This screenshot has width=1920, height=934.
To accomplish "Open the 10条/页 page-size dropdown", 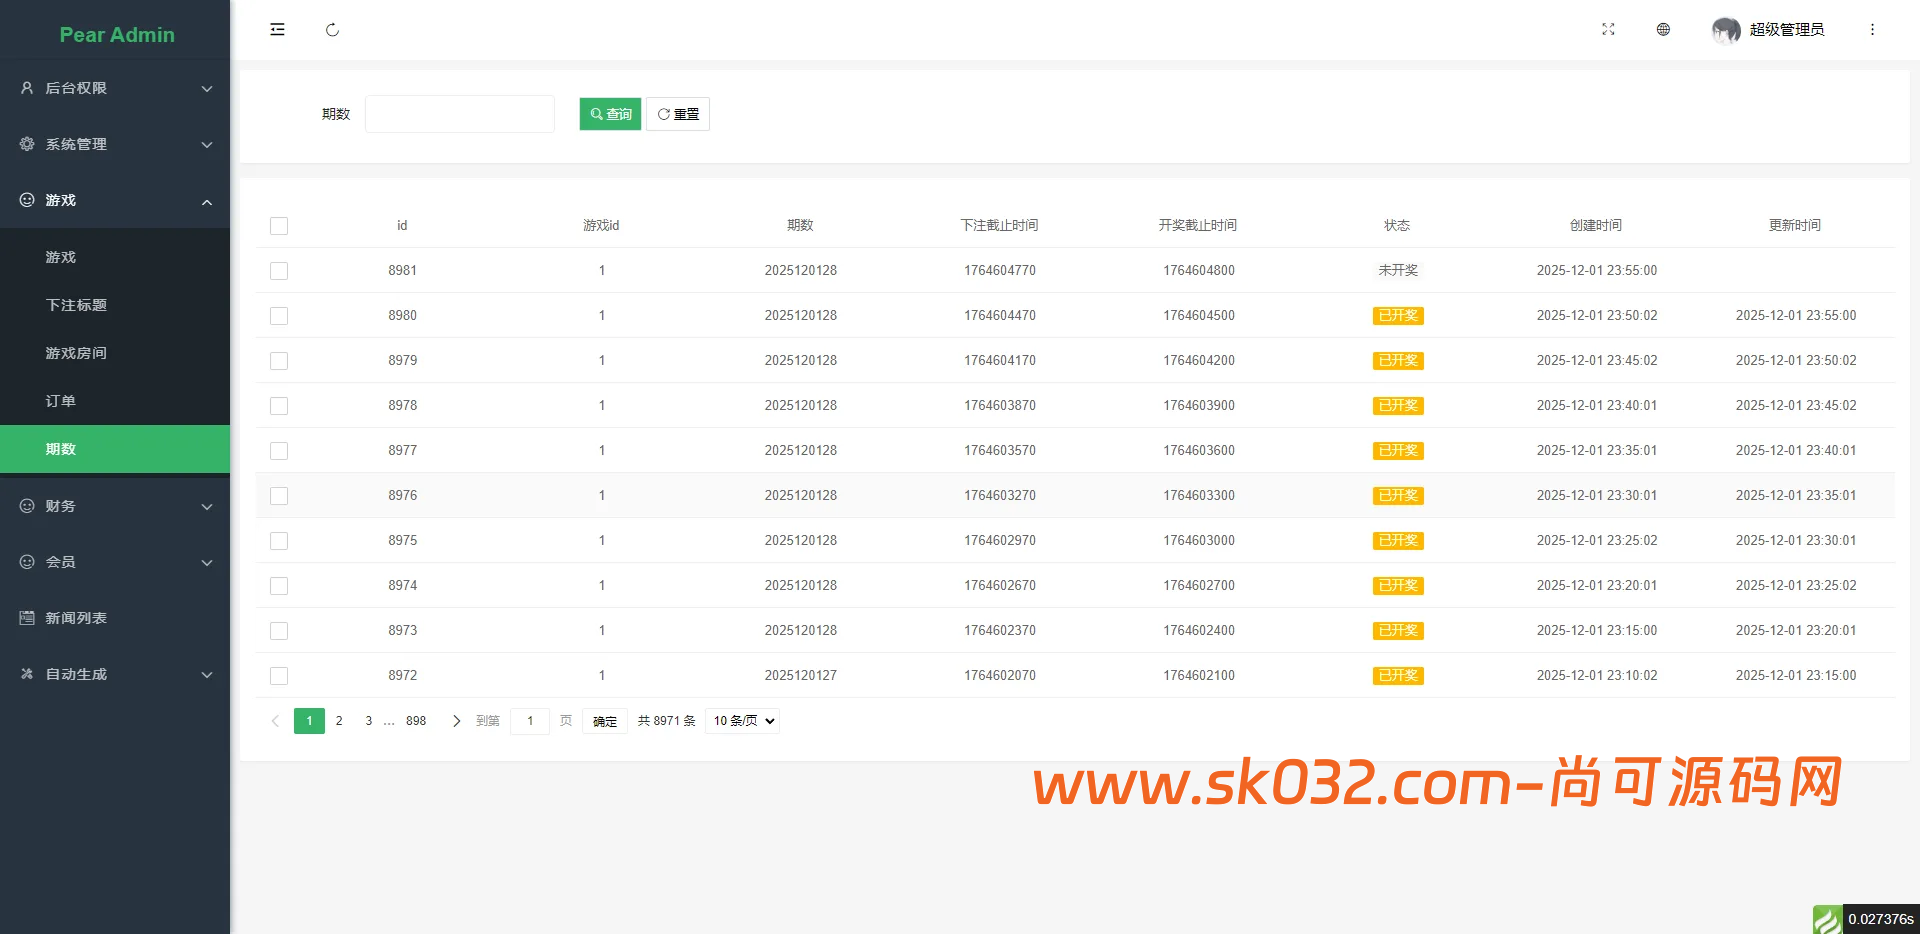I will click(741, 720).
